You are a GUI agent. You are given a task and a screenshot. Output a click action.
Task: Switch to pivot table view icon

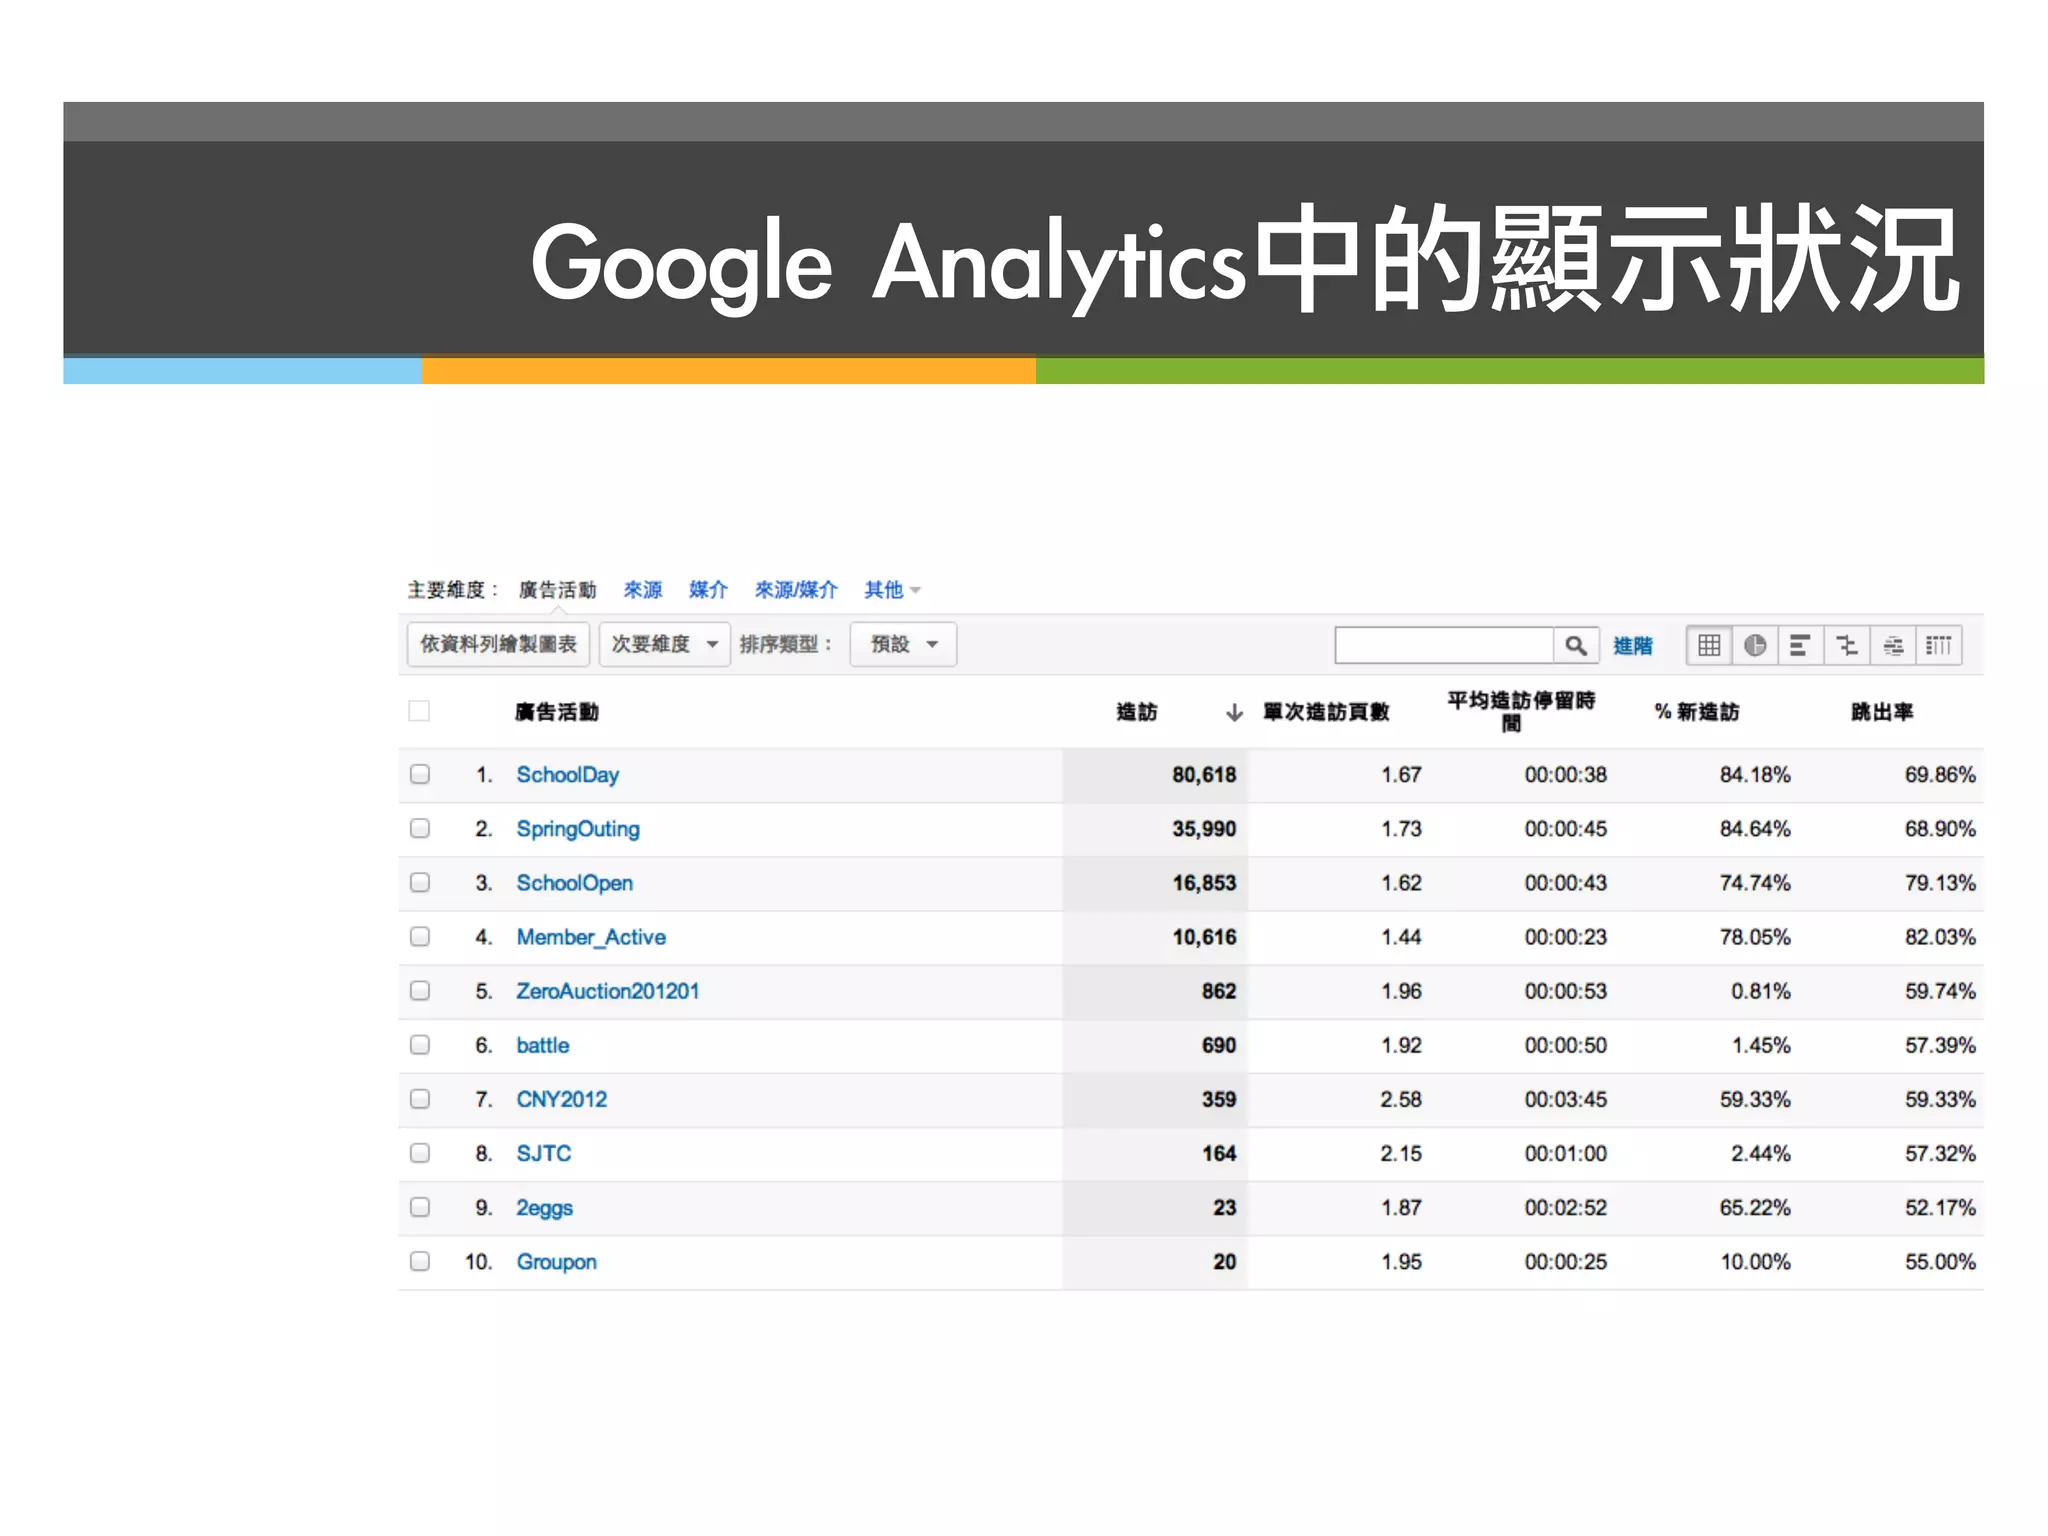point(1939,645)
